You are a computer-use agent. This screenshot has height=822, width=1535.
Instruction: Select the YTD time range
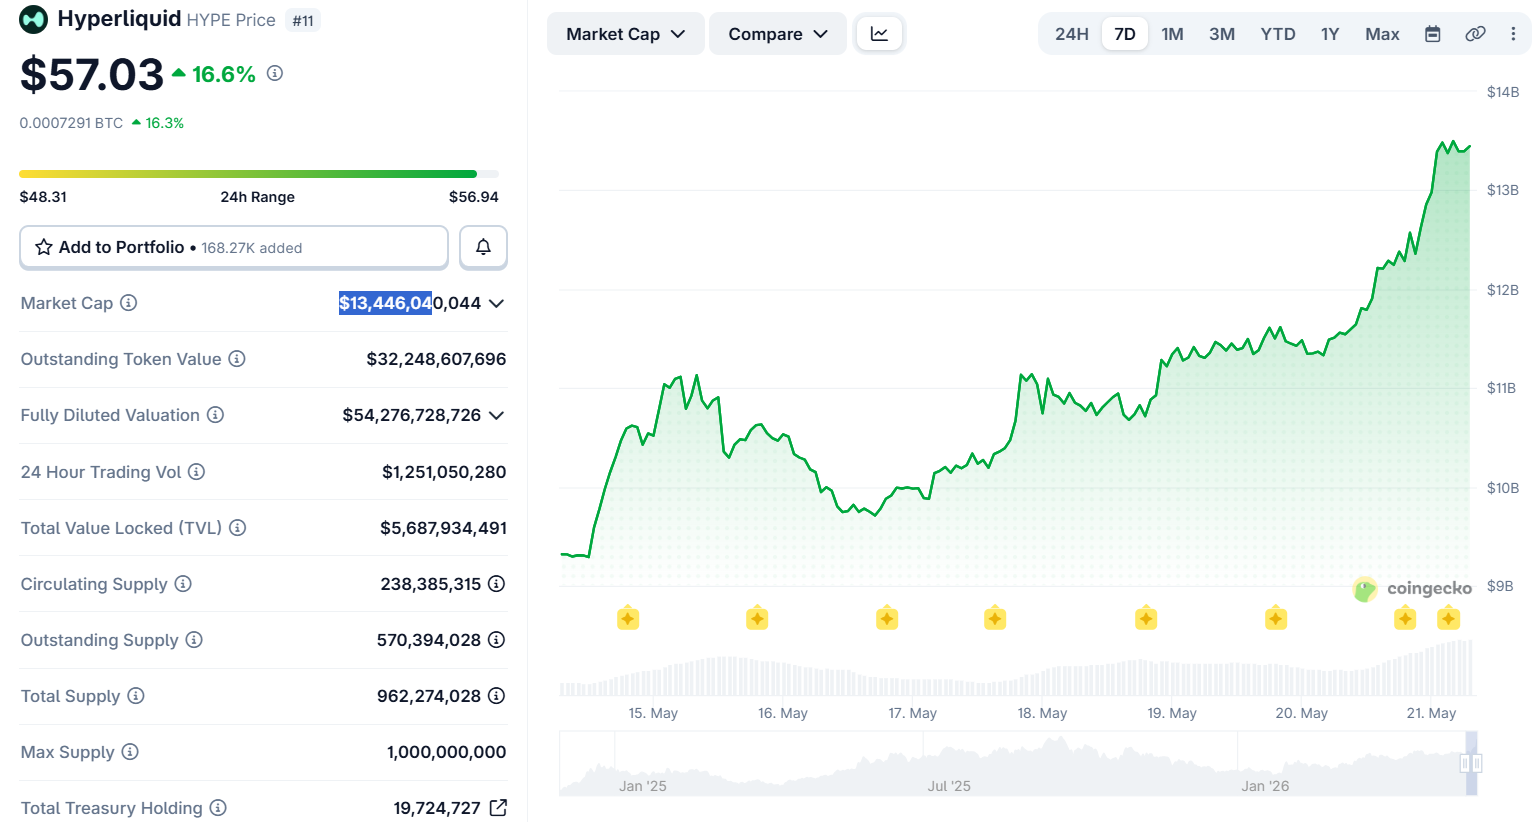coord(1278,34)
